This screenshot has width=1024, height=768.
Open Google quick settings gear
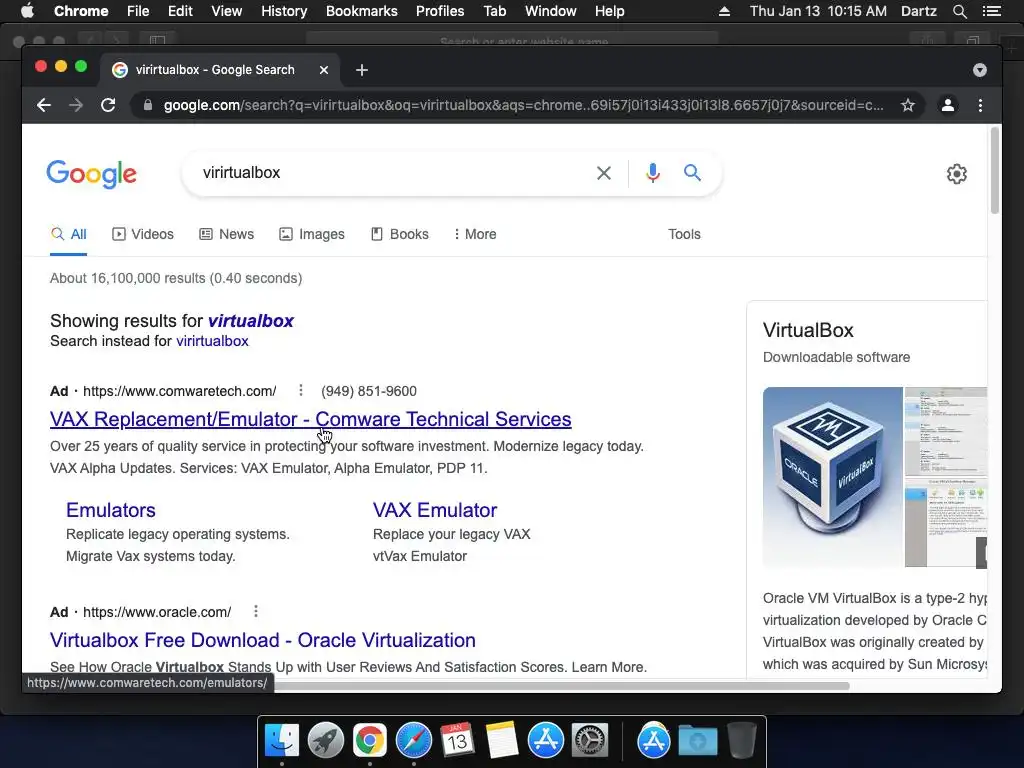pos(957,174)
